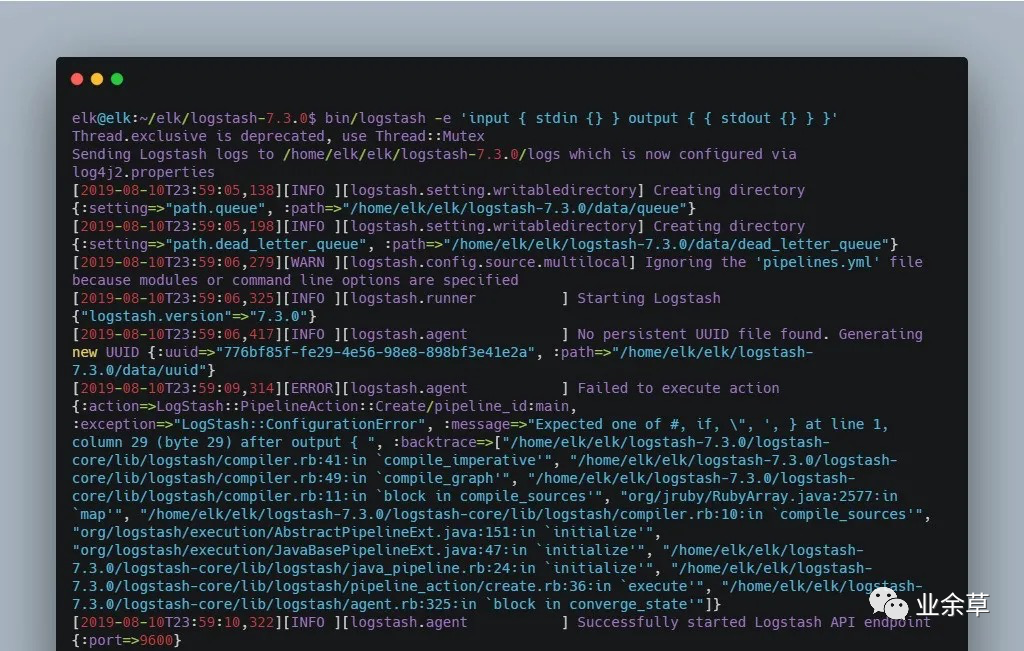Viewport: 1024px width, 651px height.
Task: Click 'AbstractPipelineExt.java:151' in backtrace
Action: 396,532
